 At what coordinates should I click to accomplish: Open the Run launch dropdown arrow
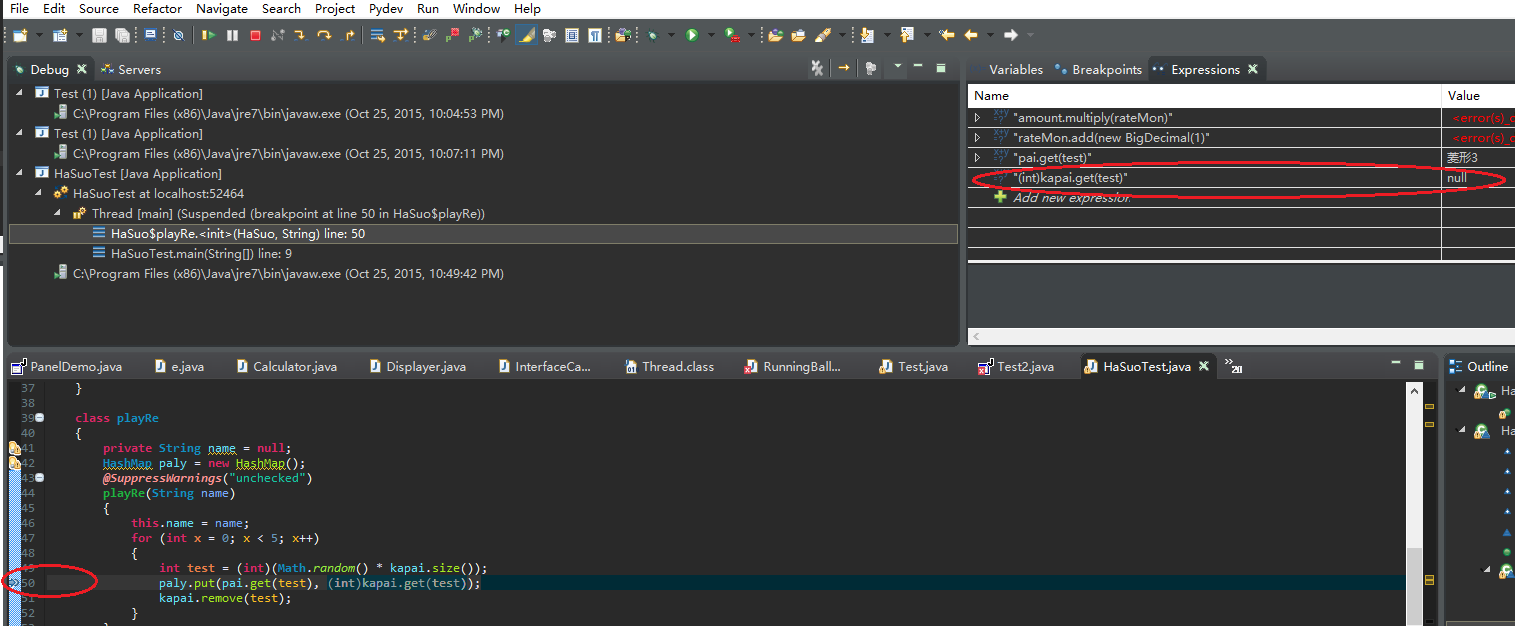(x=710, y=35)
